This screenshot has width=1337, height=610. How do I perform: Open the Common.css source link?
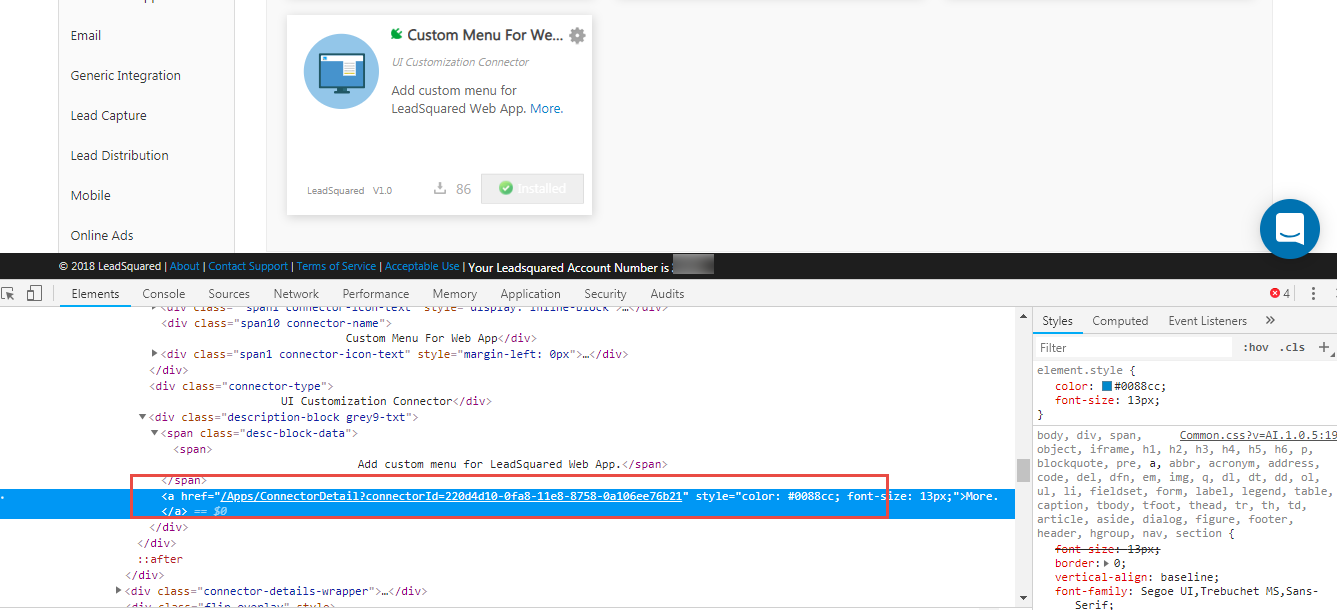(x=1258, y=435)
